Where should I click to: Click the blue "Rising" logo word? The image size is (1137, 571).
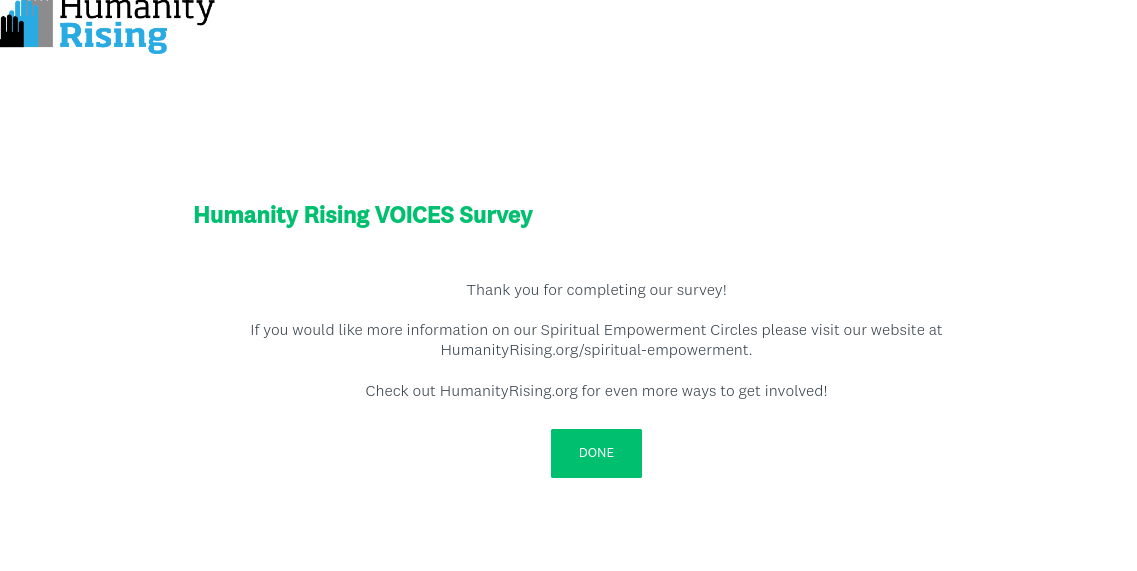pos(113,36)
